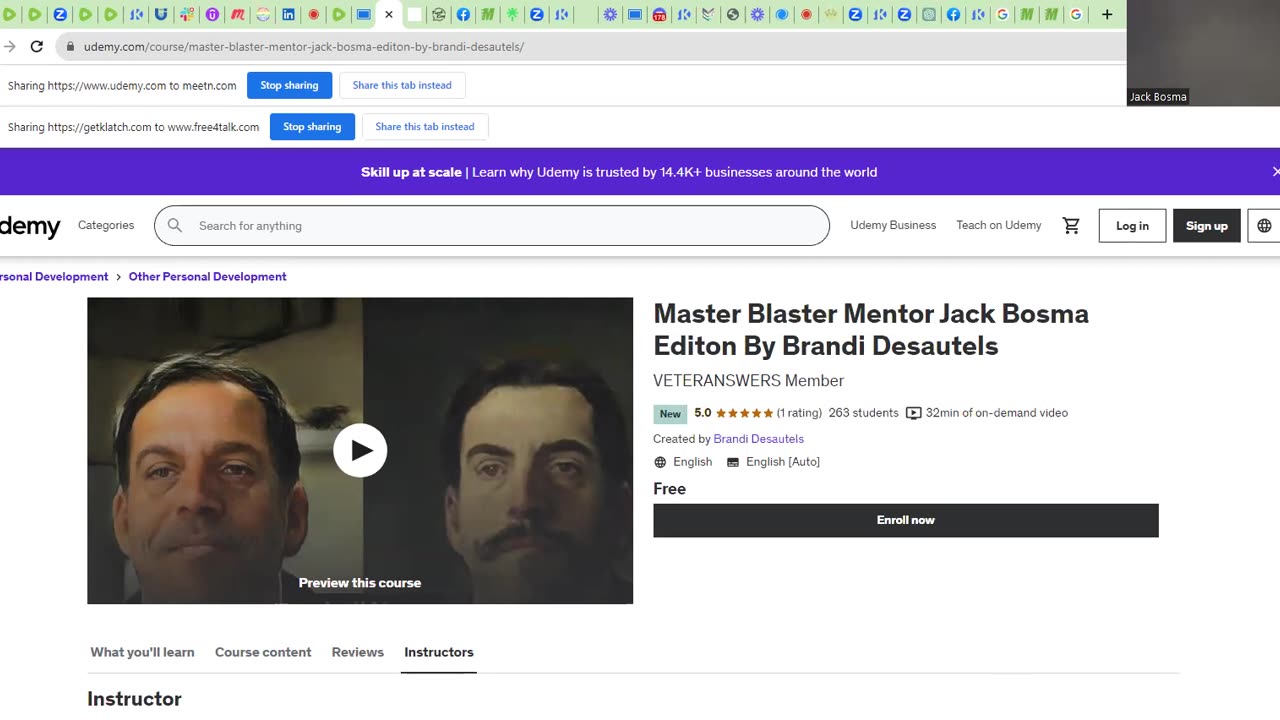The height and width of the screenshot is (720, 1280).
Task: Stop sharing udemy.com to meetn.com
Action: click(x=289, y=85)
